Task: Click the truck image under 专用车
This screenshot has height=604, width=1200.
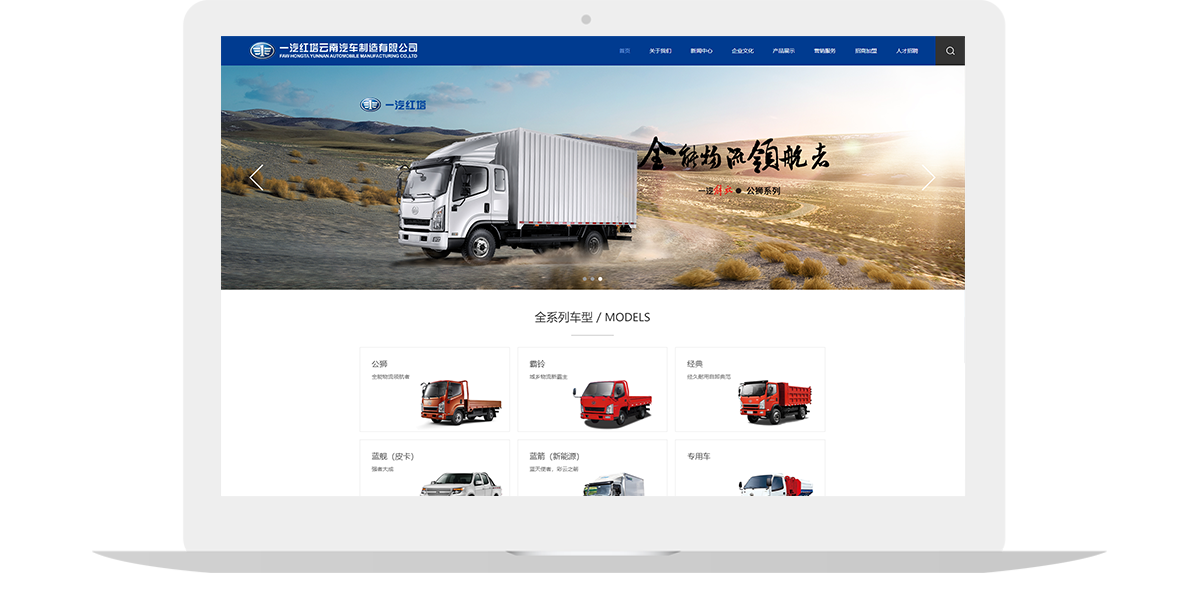Action: click(776, 484)
